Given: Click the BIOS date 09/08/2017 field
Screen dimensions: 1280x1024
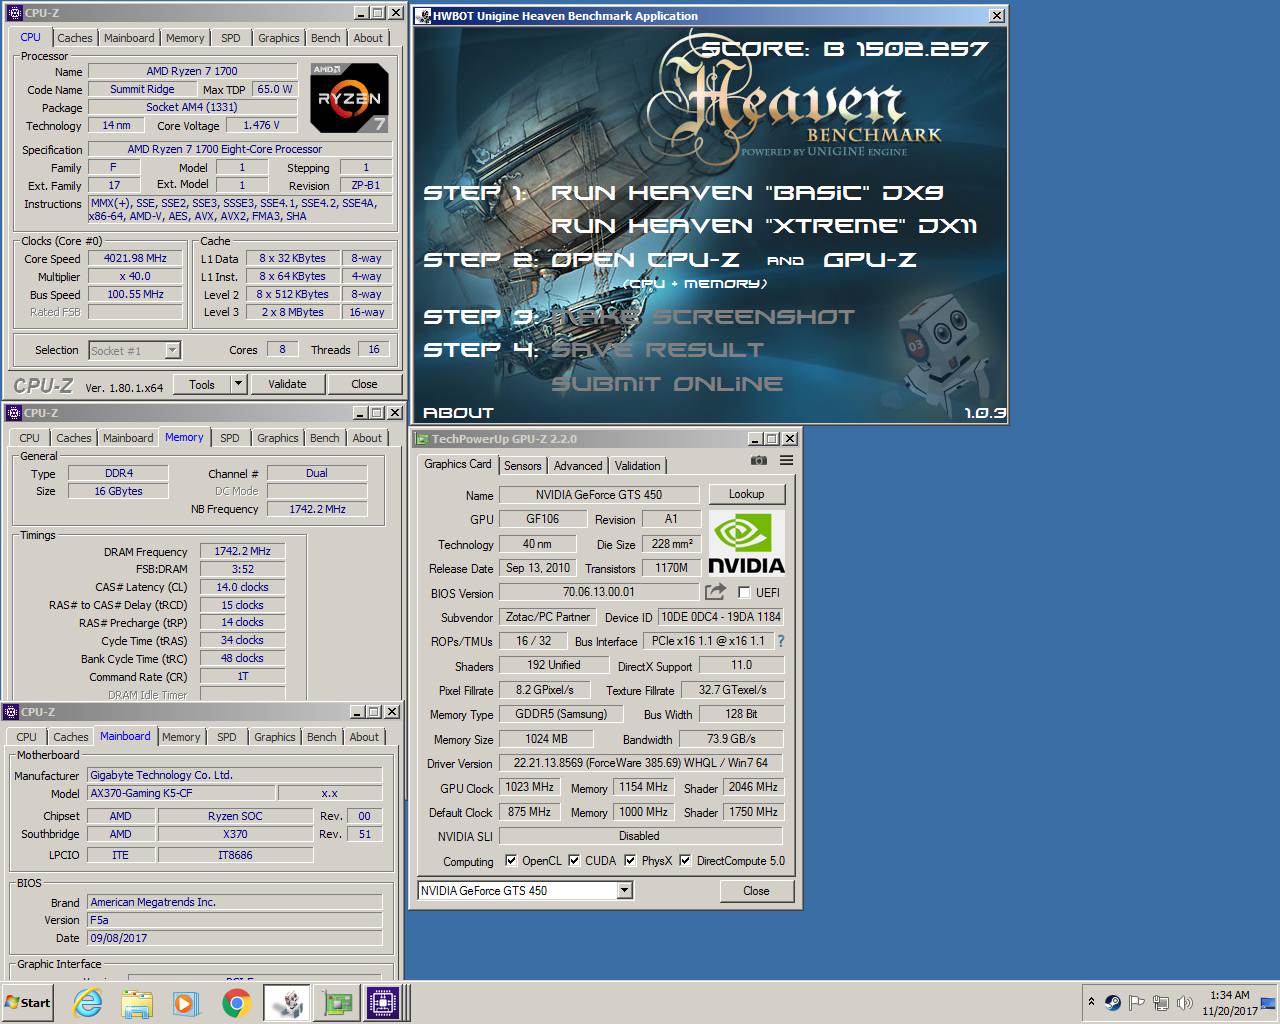Looking at the screenshot, I should pyautogui.click(x=235, y=938).
